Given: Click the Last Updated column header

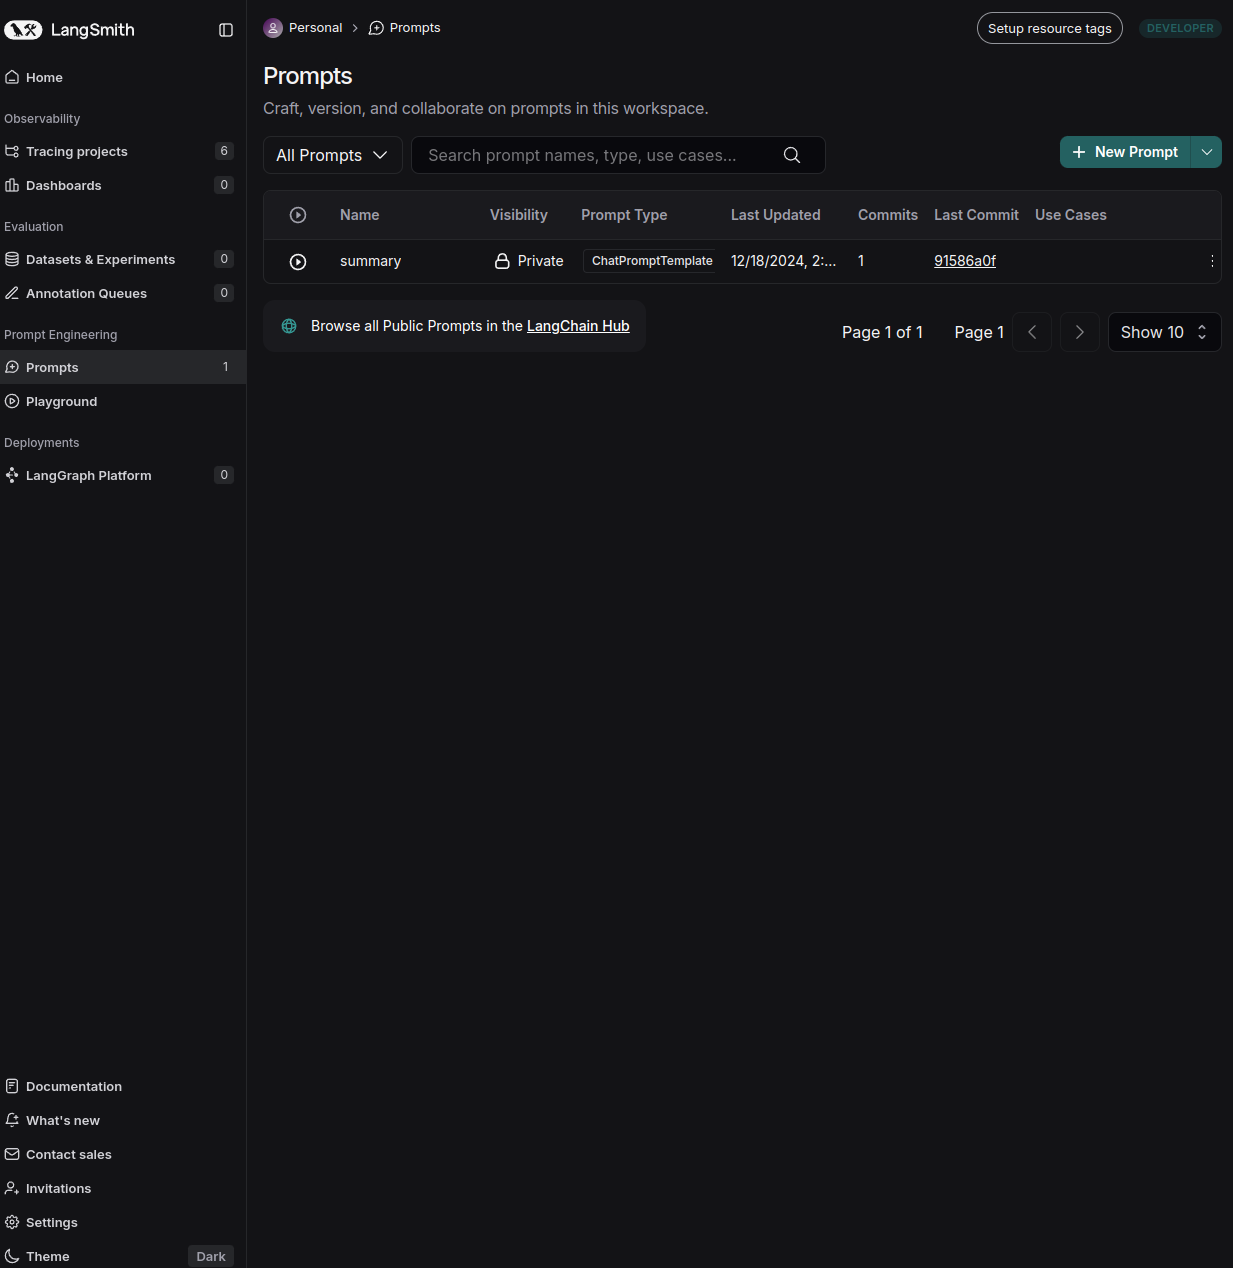Looking at the screenshot, I should pos(776,215).
